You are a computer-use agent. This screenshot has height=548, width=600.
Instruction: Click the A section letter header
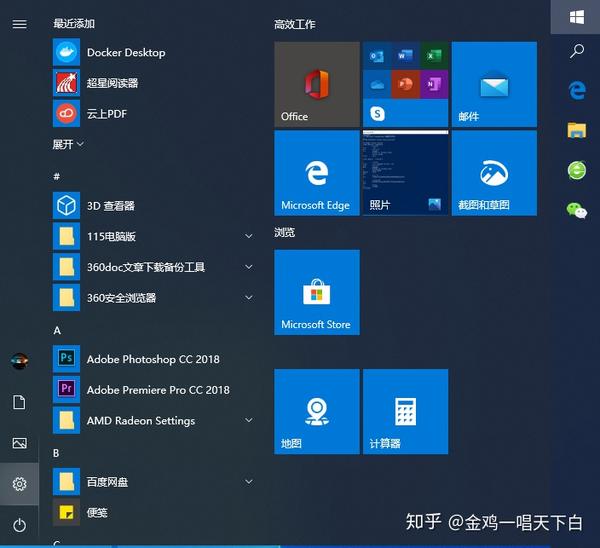(x=57, y=330)
